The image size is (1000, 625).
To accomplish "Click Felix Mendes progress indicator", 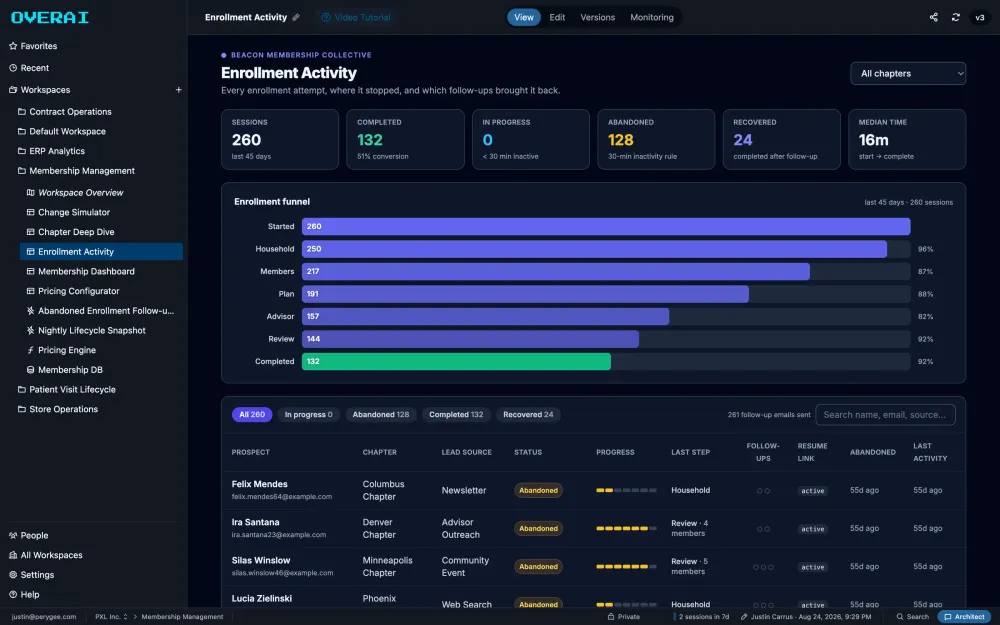I will 626,490.
